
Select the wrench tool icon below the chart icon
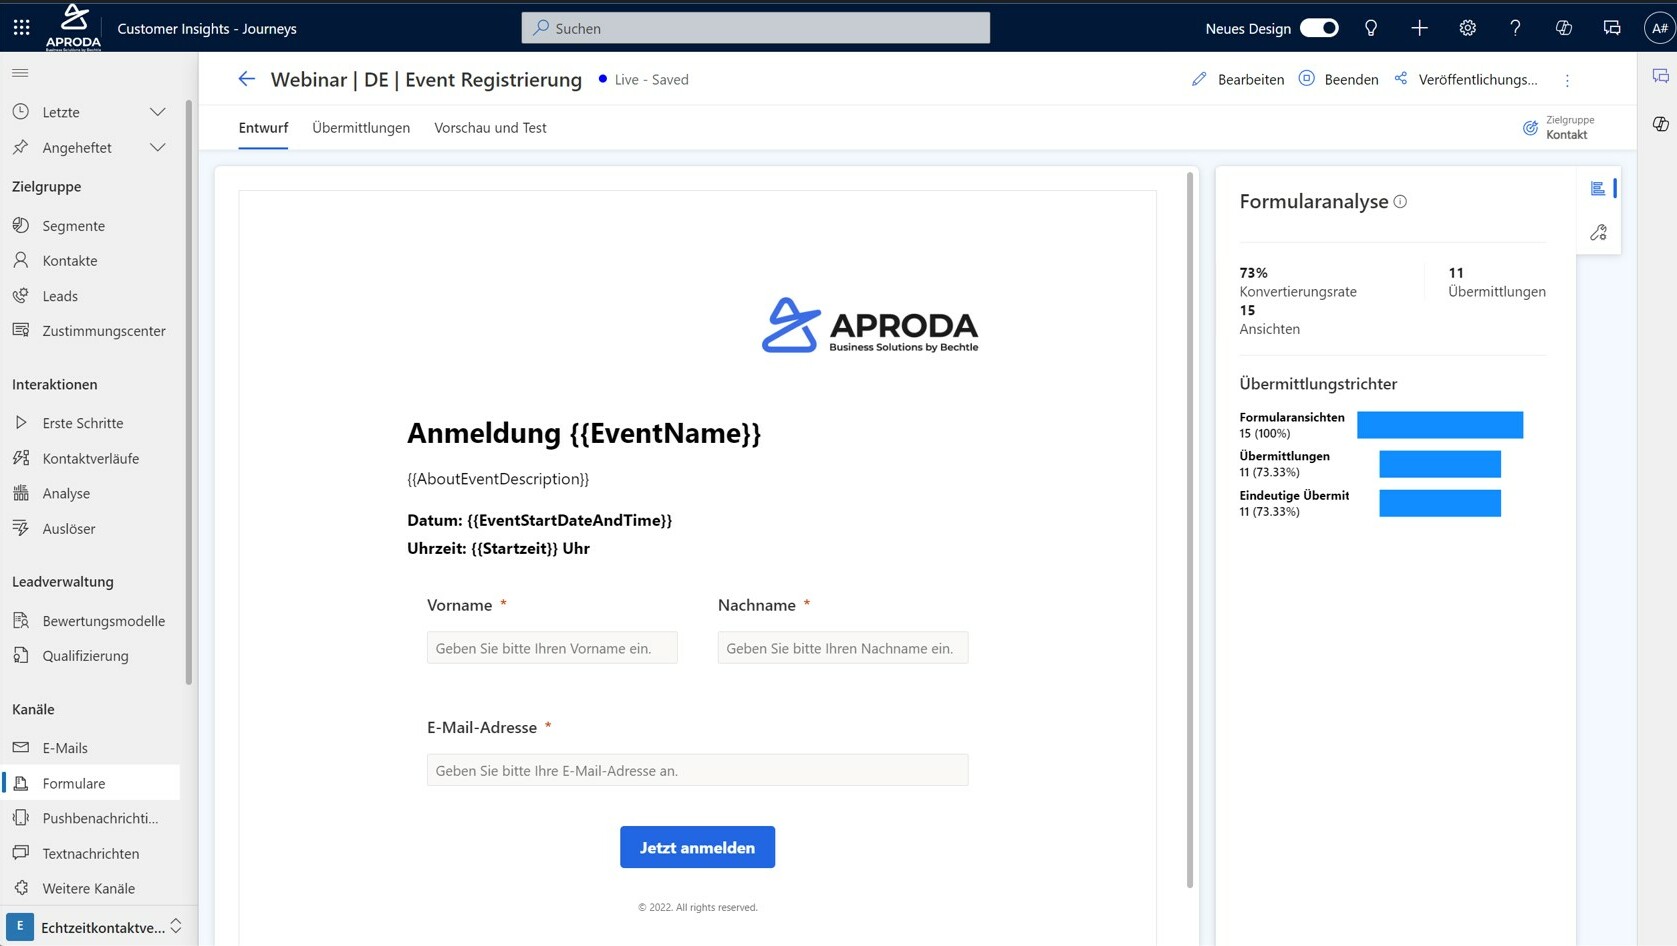click(x=1597, y=231)
